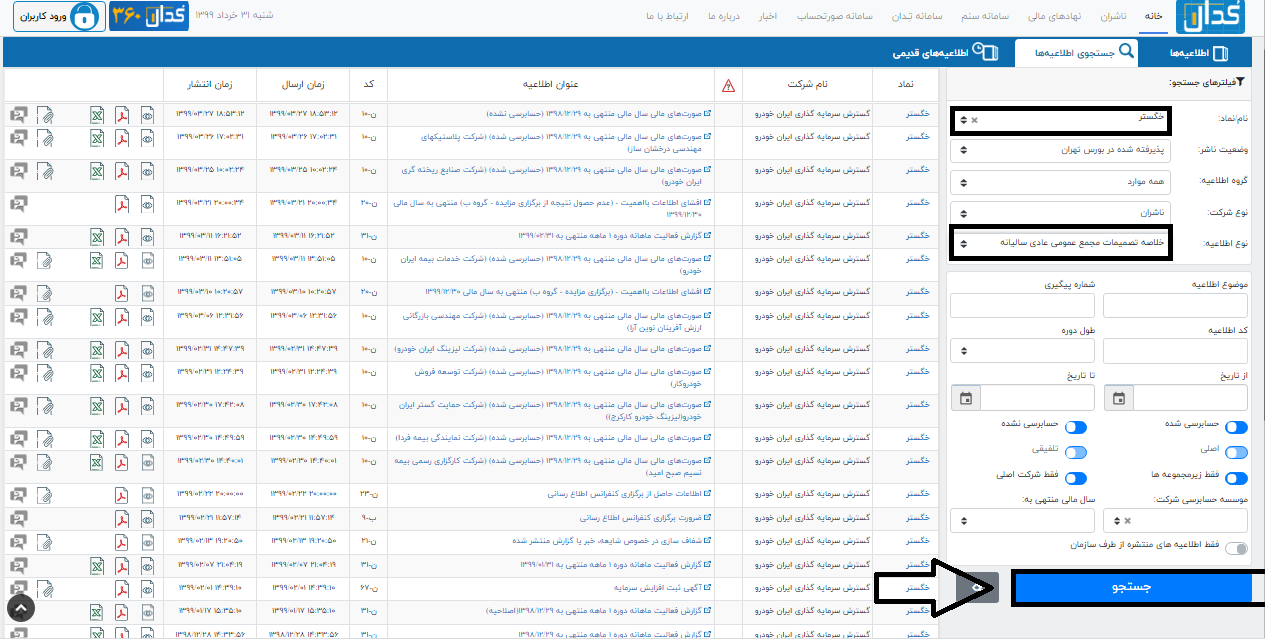This screenshot has width=1265, height=639.
Task: Open the Codal 360 logo banner
Action: (149, 17)
